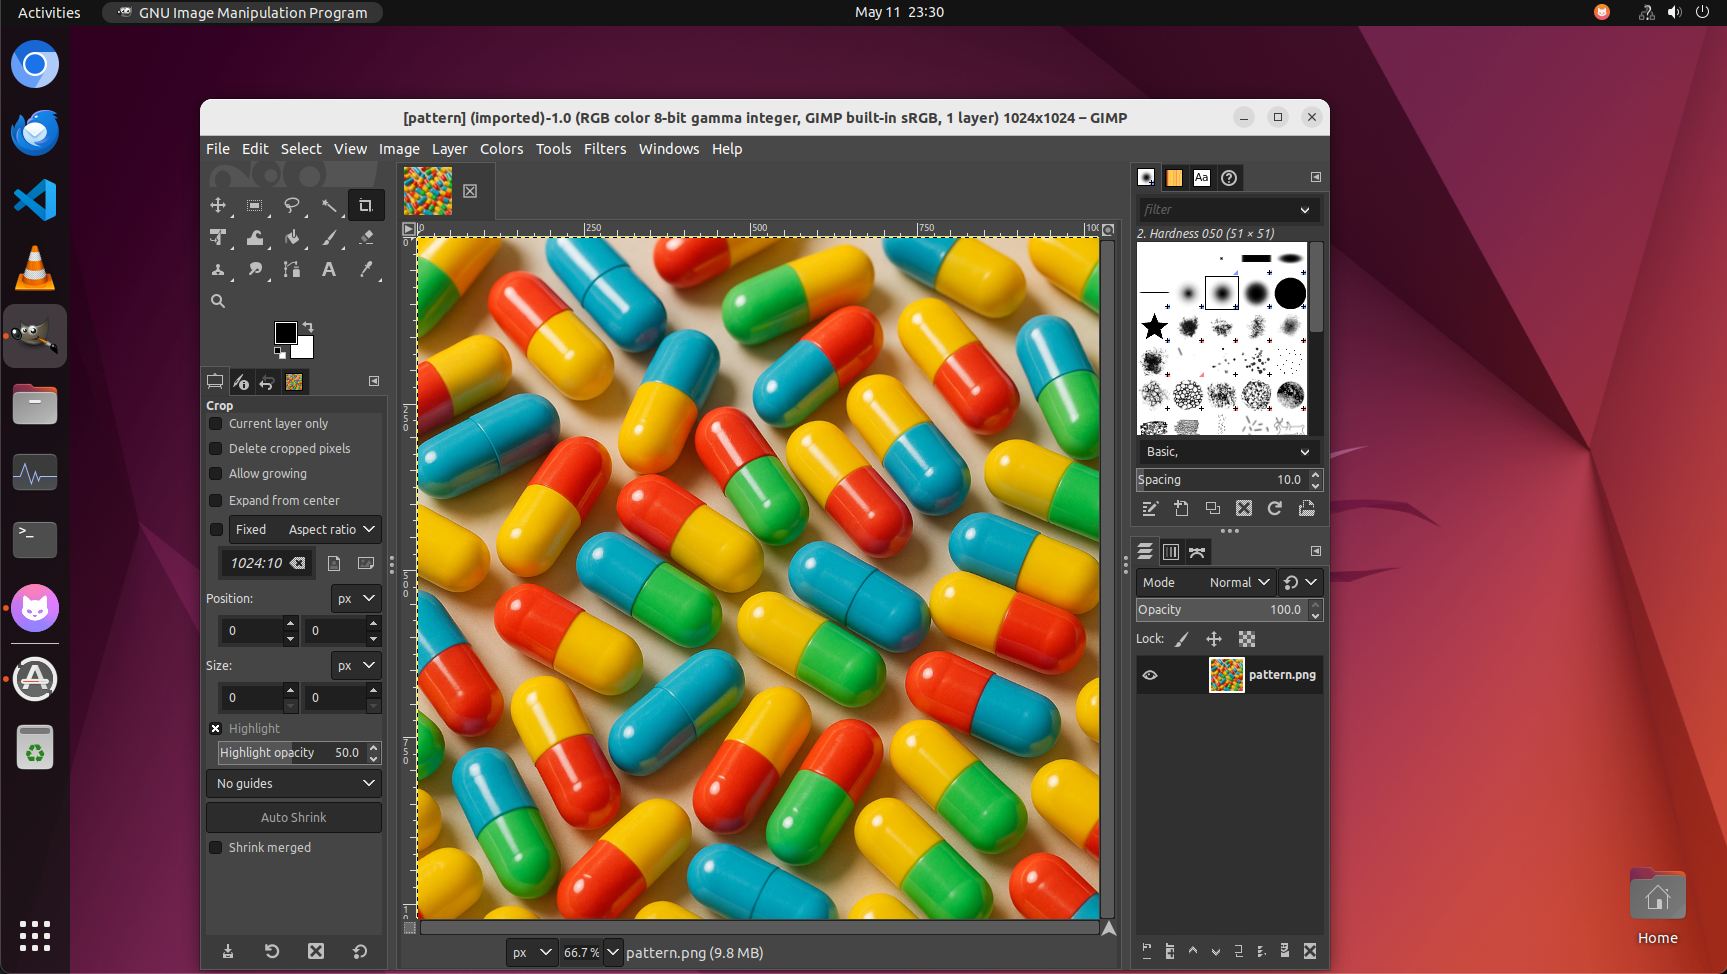Activate the Eraser tool
This screenshot has width=1727, height=974.
pos(366,238)
